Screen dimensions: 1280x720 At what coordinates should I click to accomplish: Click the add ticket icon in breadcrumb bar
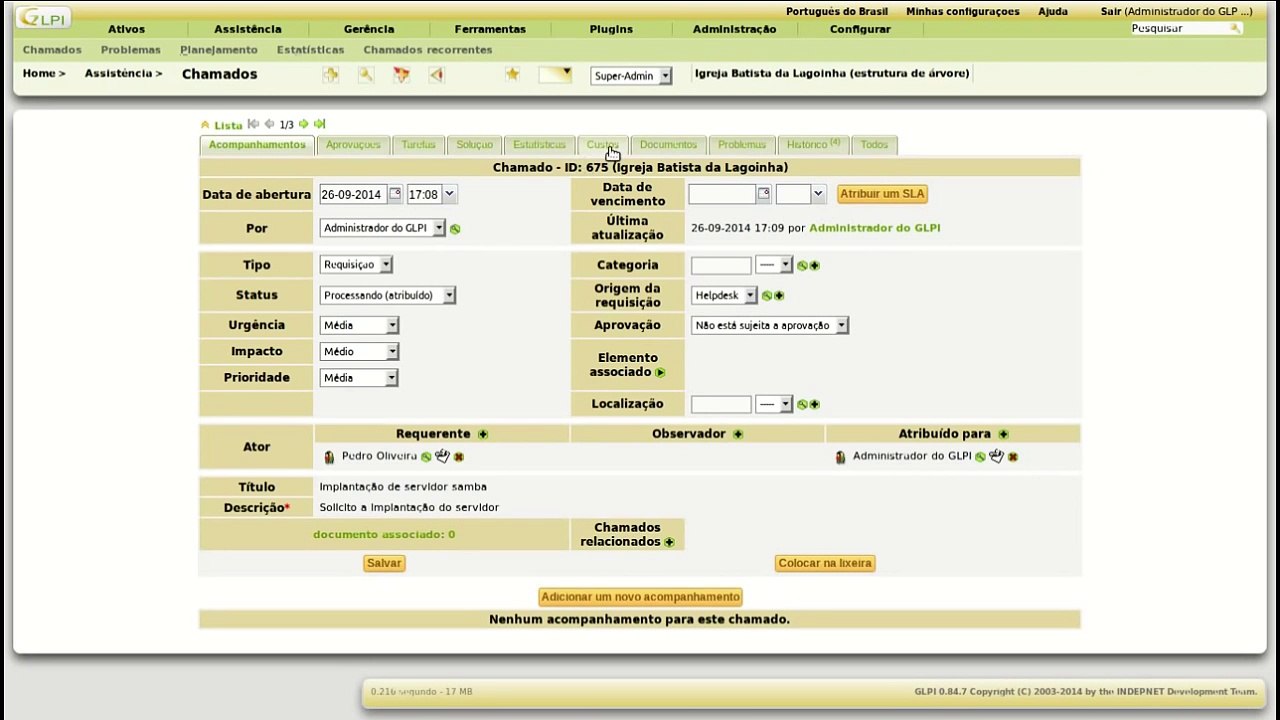point(331,74)
